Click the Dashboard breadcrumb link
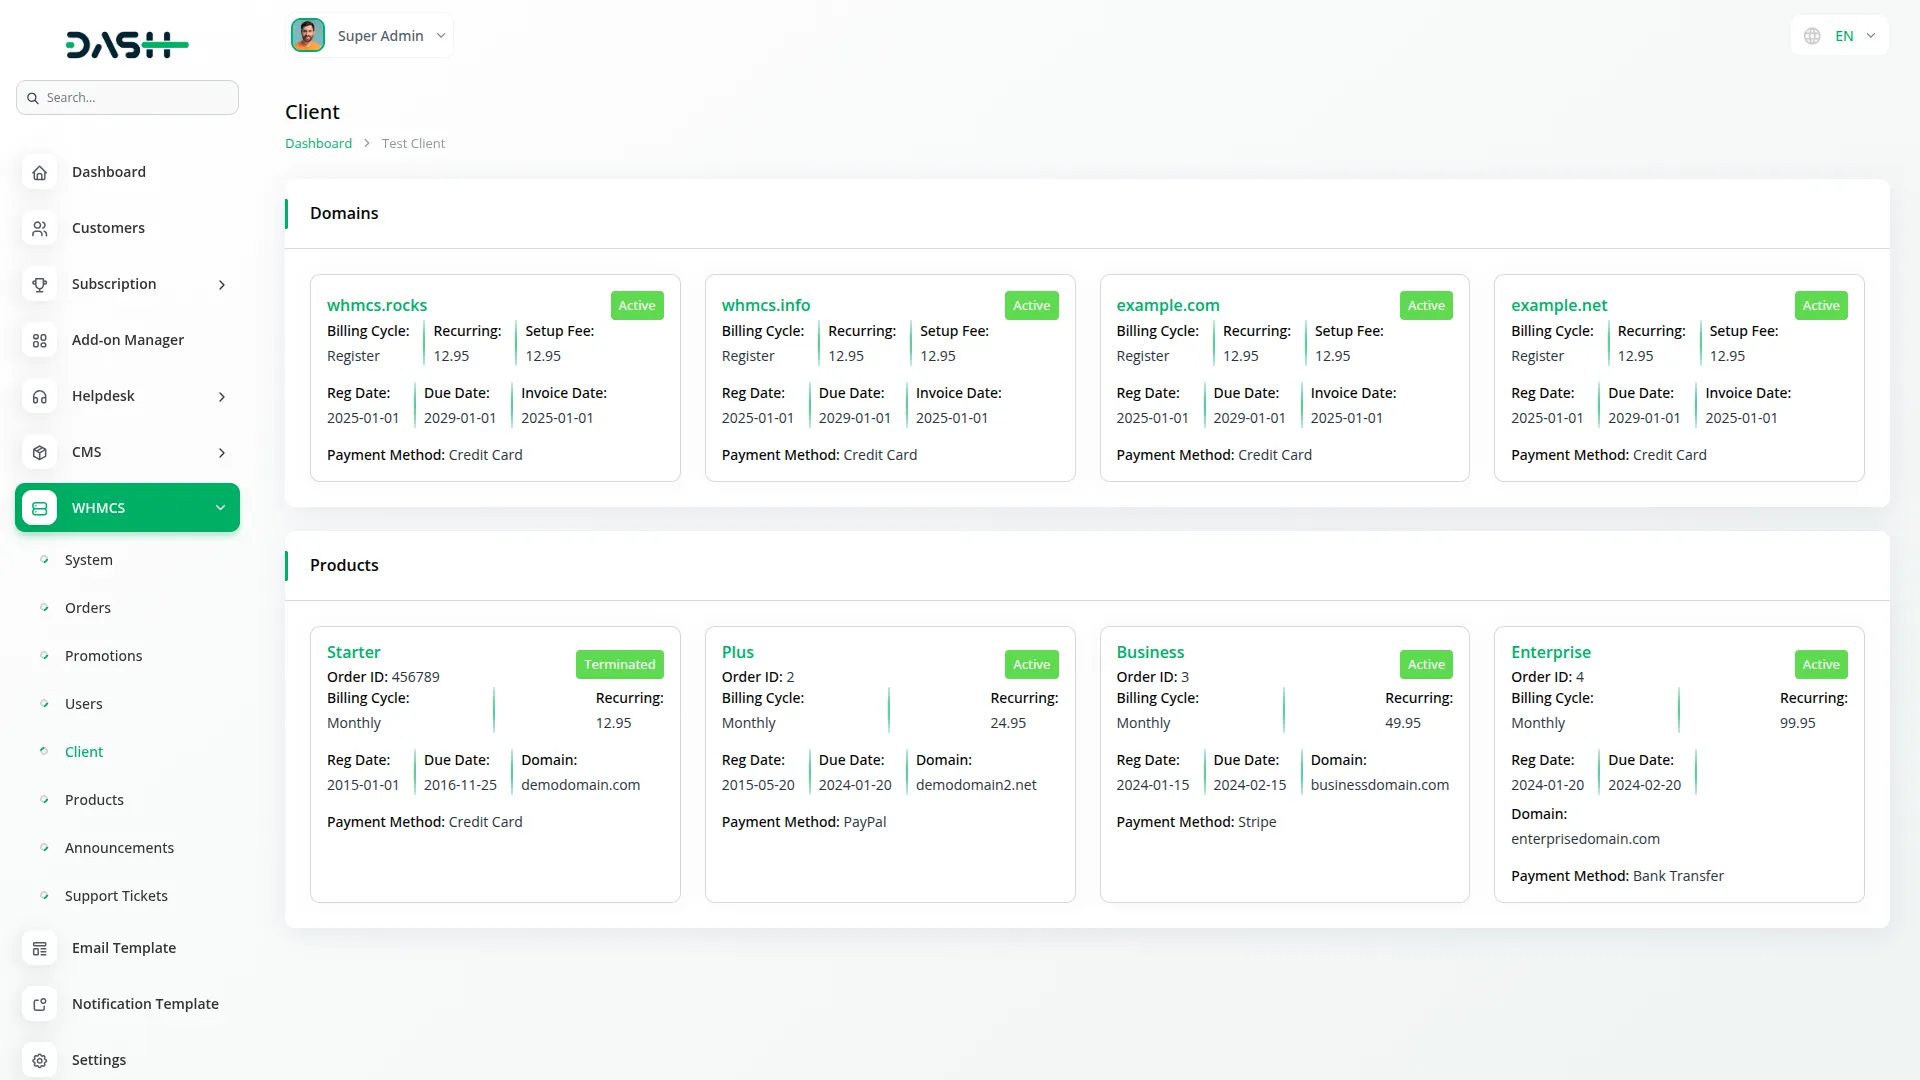 coord(318,144)
